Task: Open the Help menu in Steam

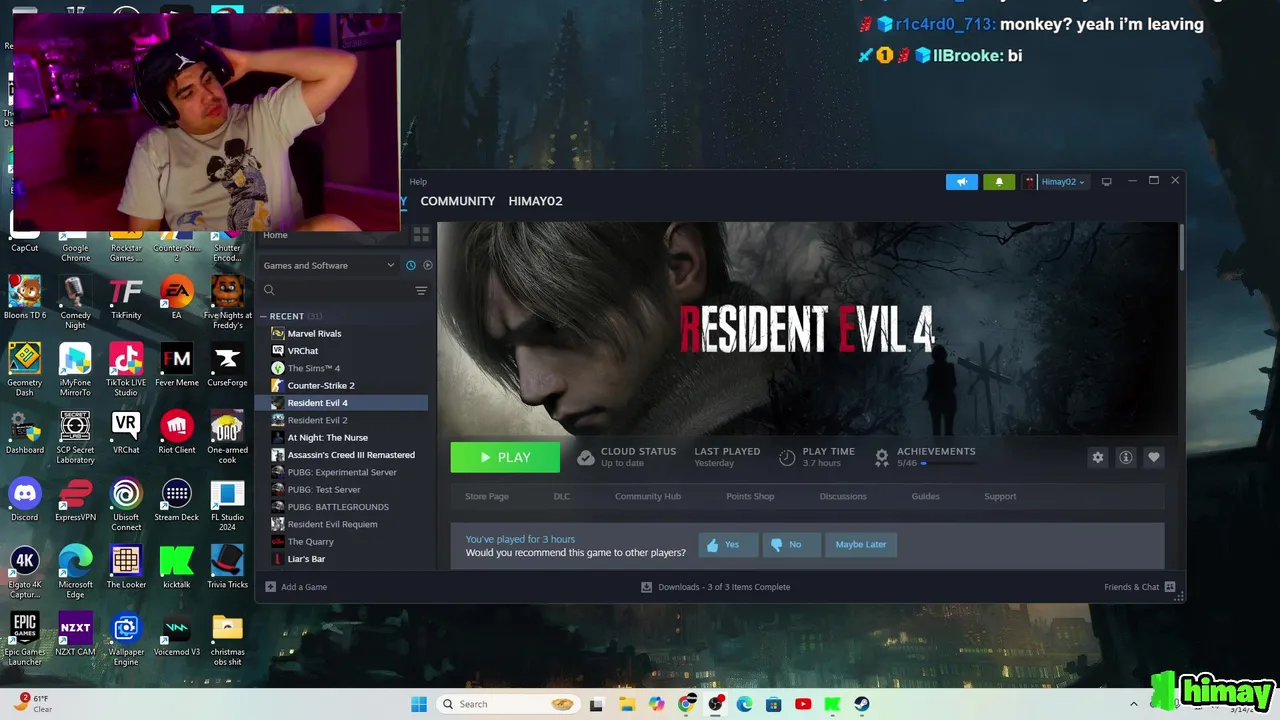Action: pyautogui.click(x=418, y=182)
